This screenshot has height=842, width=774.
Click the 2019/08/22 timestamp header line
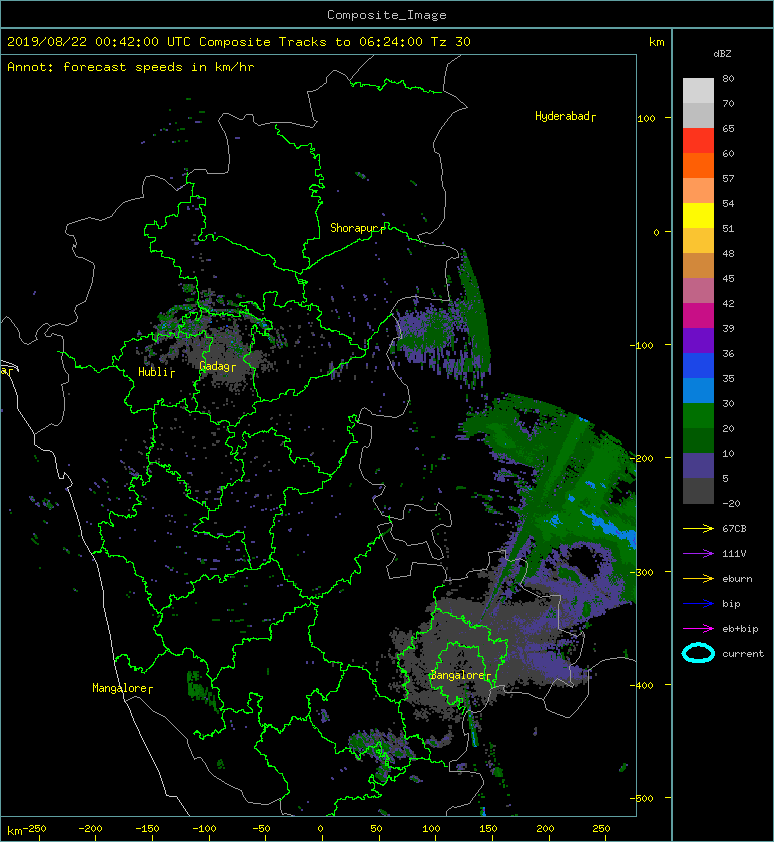[239, 42]
